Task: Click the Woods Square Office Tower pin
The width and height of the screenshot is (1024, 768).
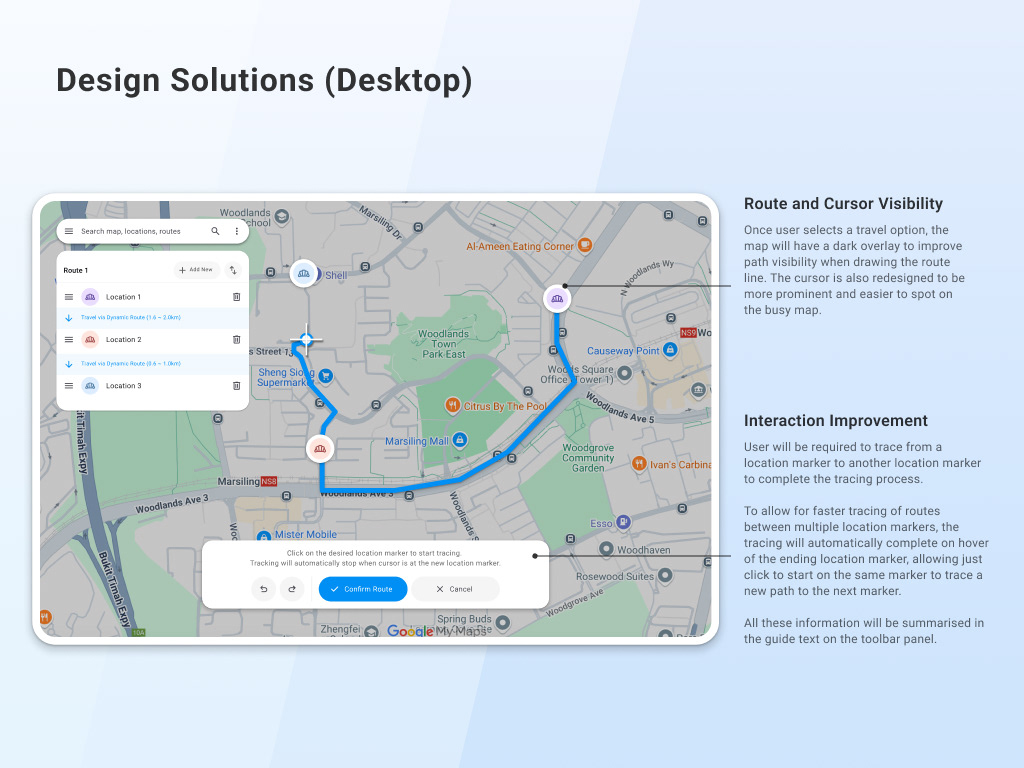Action: coord(625,373)
